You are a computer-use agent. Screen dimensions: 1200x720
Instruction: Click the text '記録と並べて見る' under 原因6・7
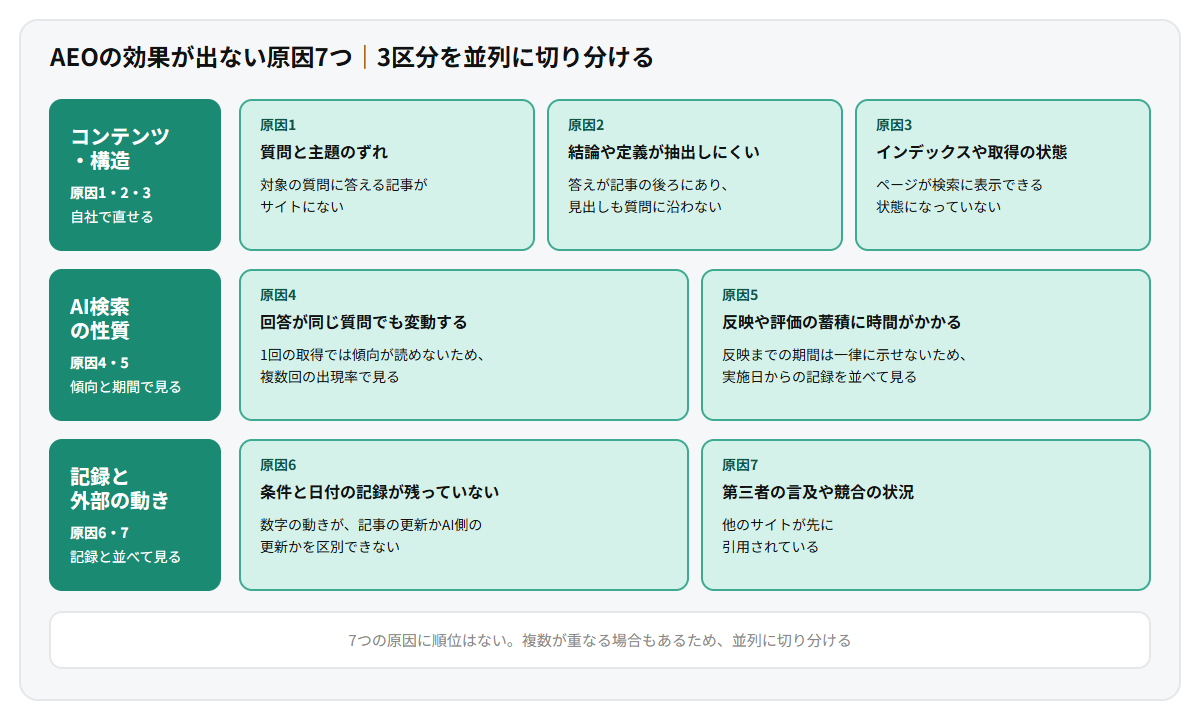coord(126,556)
